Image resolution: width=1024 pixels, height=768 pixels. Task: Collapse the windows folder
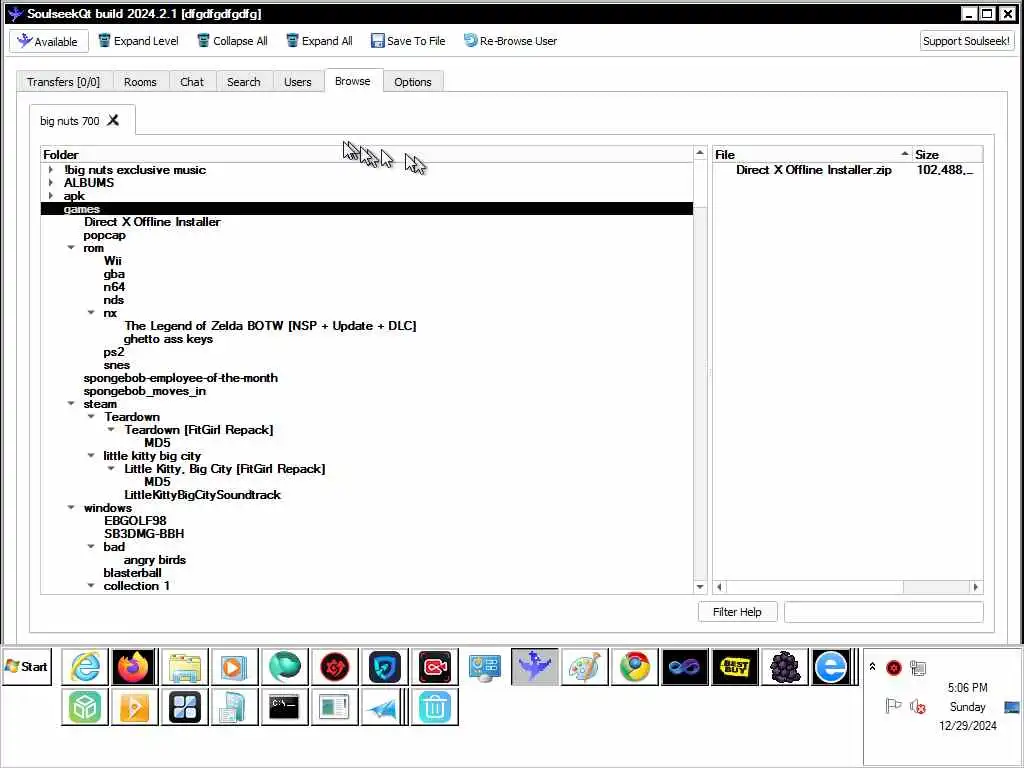tap(71, 507)
